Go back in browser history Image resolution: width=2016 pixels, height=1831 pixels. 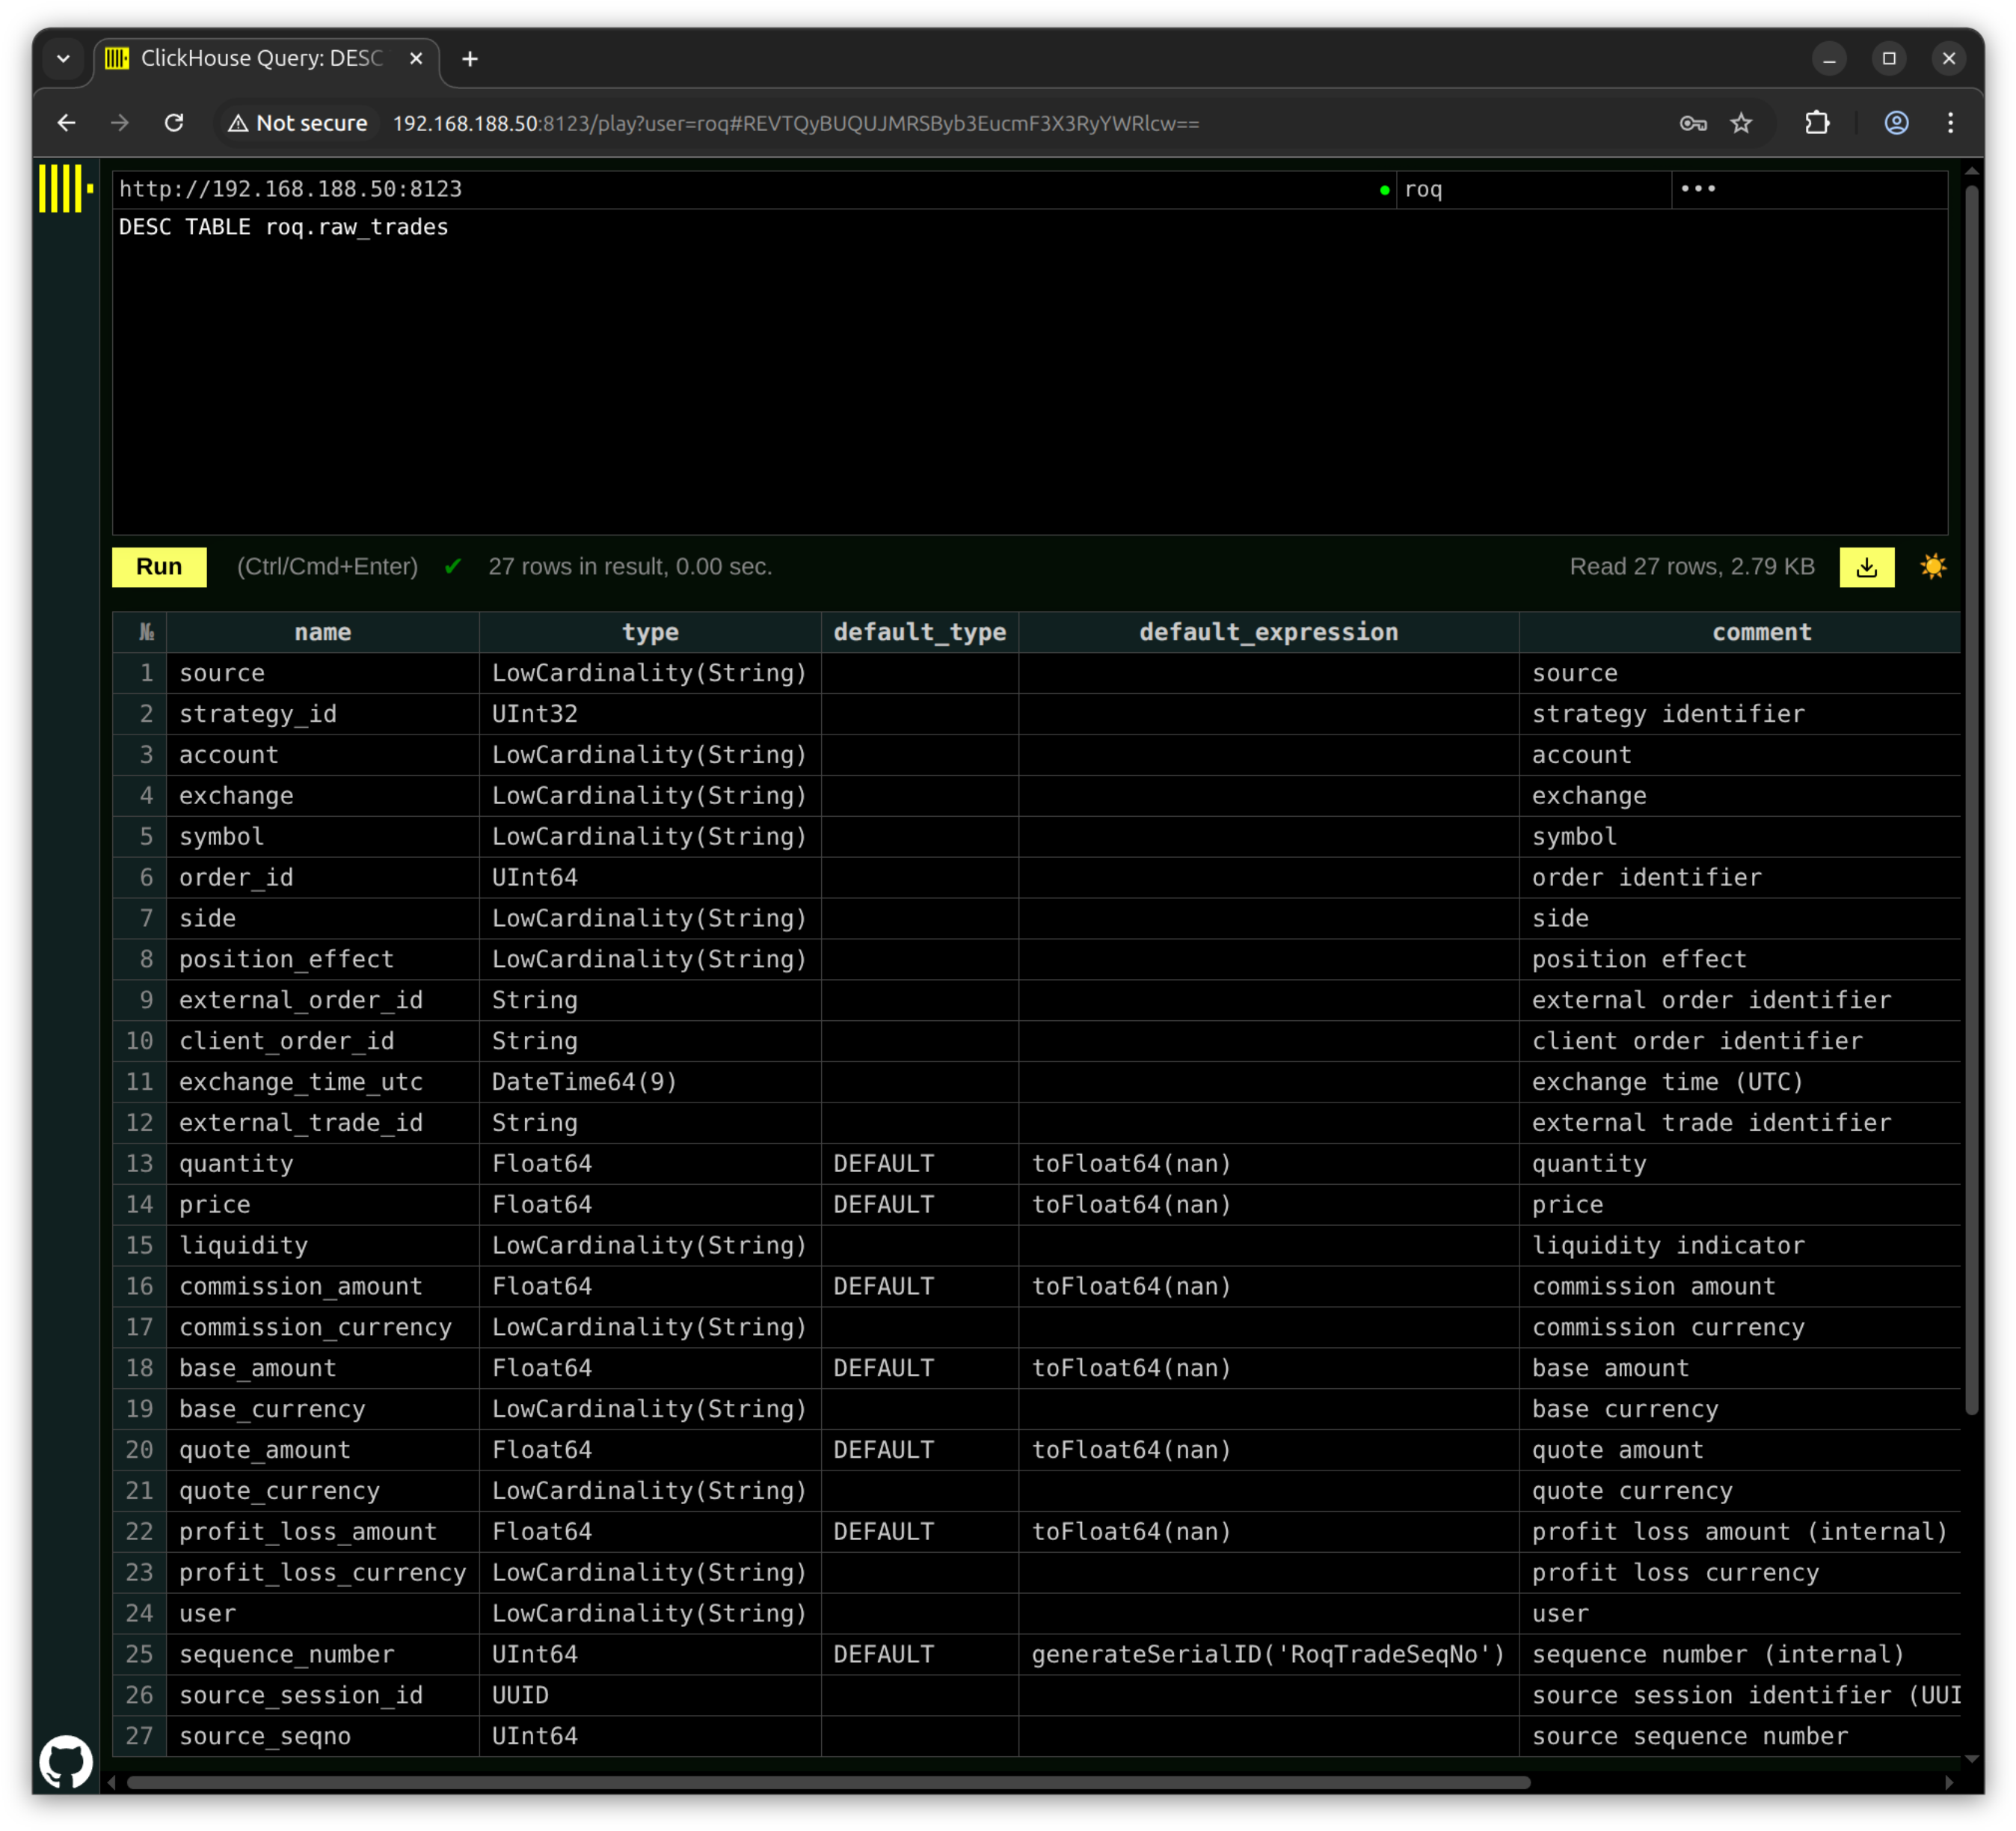[67, 123]
